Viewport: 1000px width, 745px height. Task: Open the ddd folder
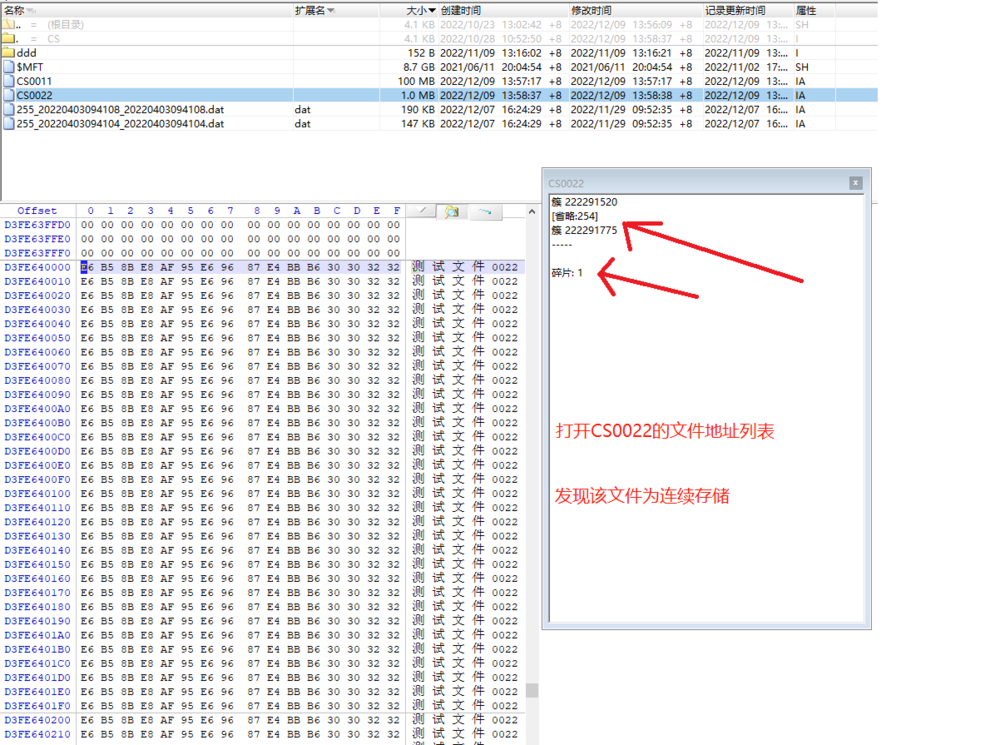pos(28,52)
